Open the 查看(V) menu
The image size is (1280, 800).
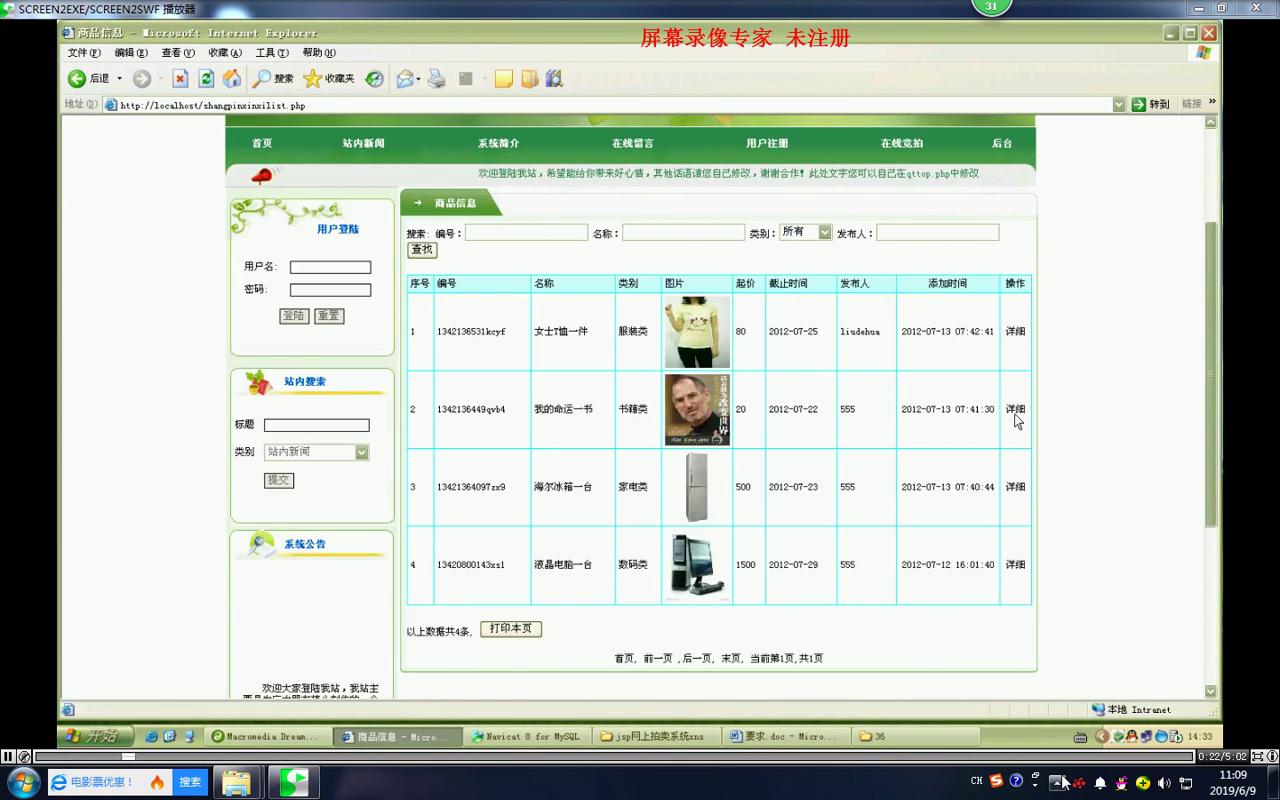click(177, 53)
